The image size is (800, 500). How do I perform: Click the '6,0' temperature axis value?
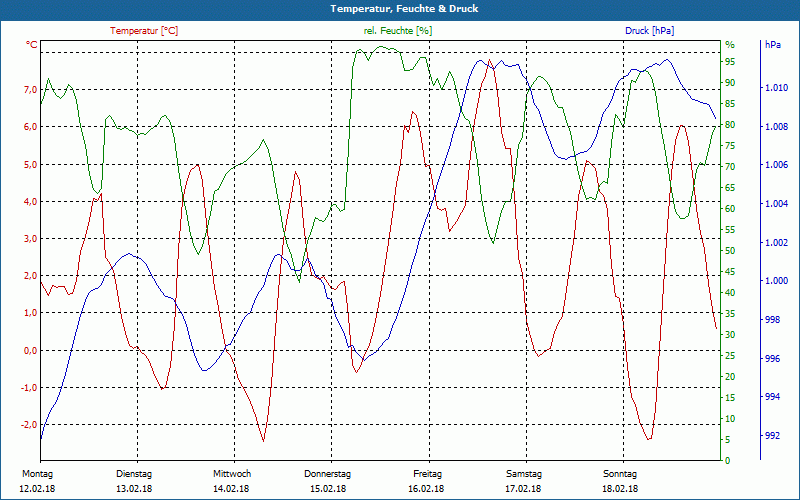click(31, 127)
